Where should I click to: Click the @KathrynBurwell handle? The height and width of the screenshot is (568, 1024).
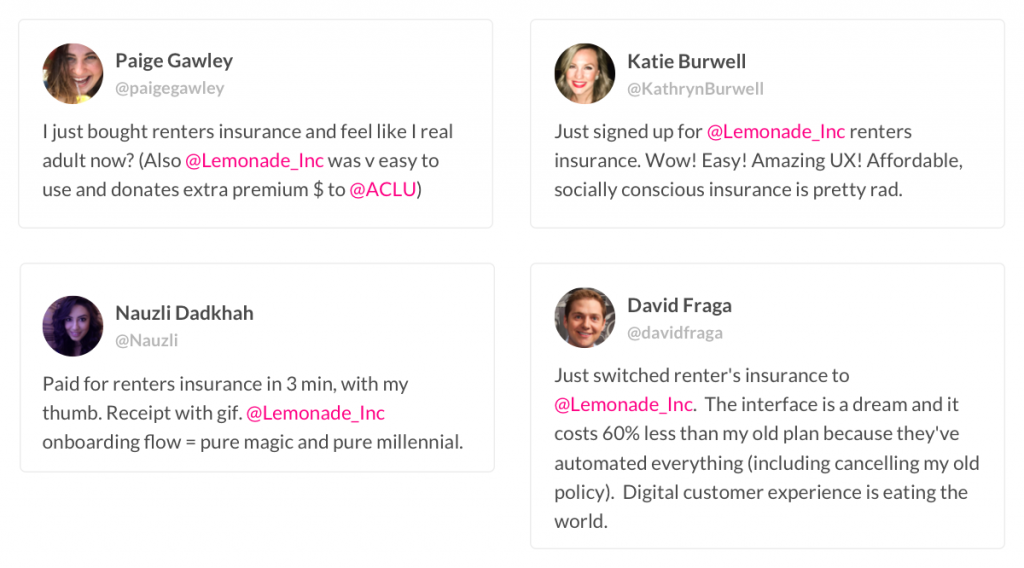click(695, 89)
